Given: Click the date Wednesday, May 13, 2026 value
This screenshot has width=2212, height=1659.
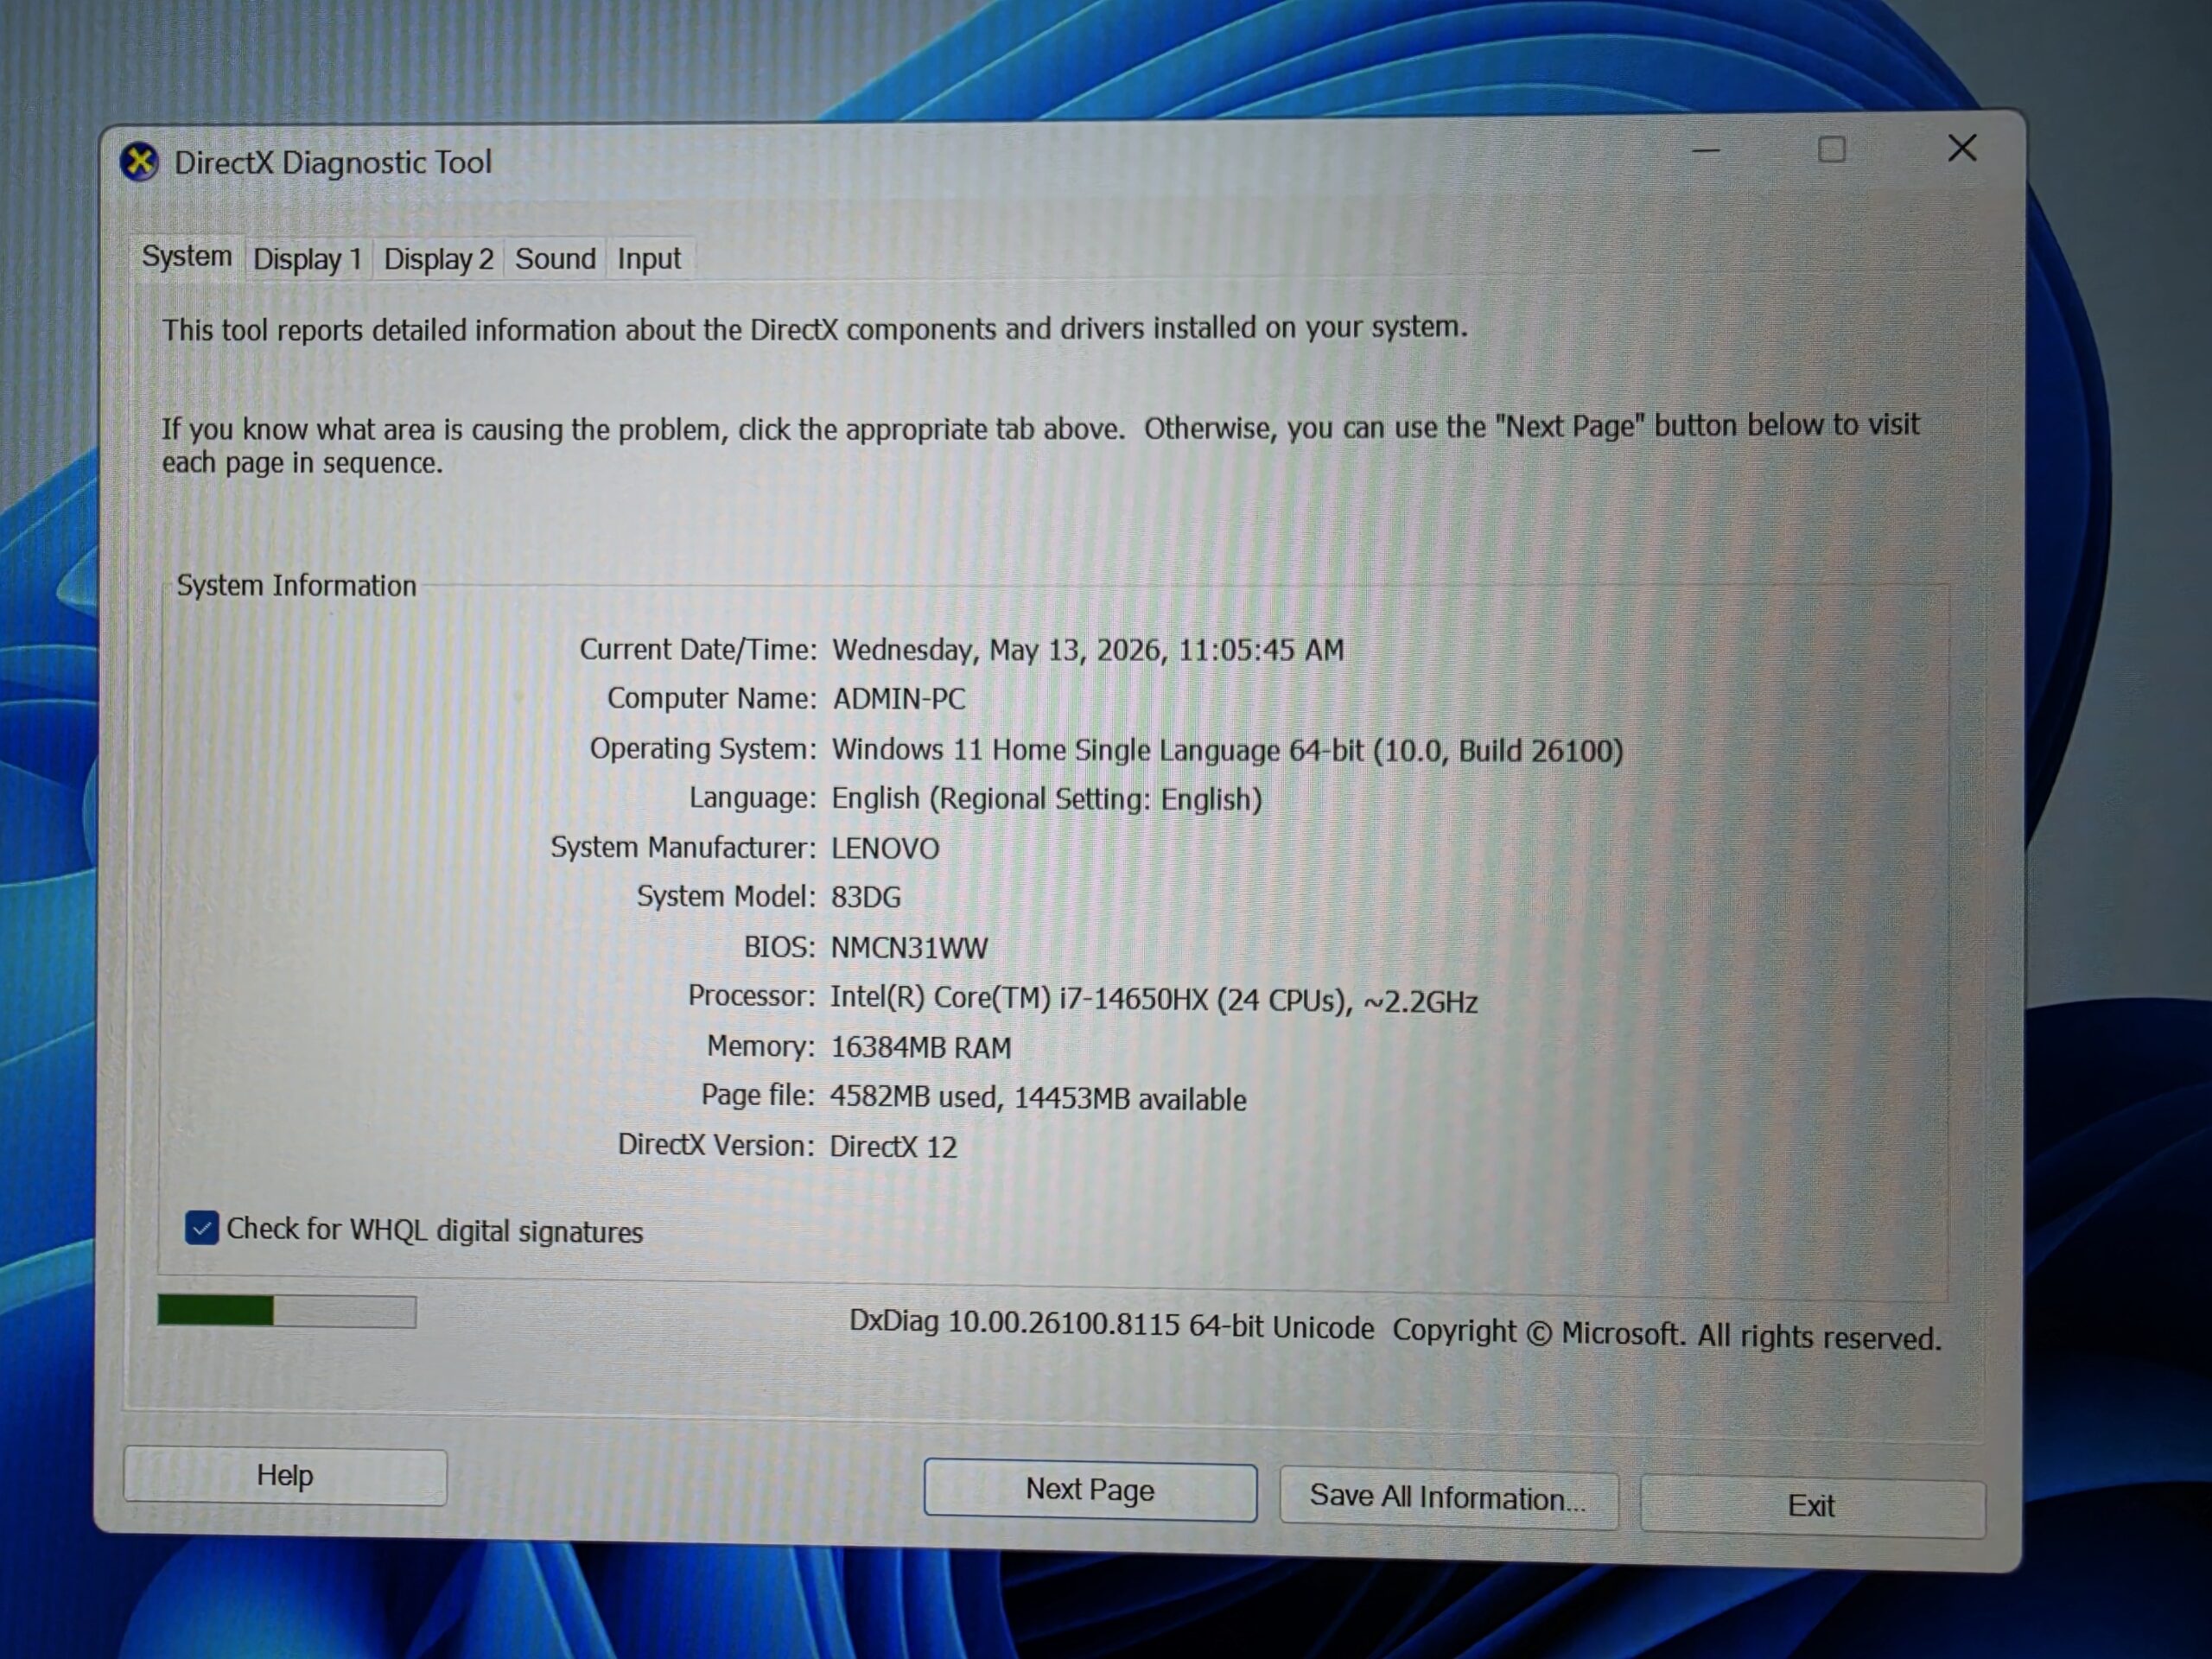Looking at the screenshot, I should coord(1088,650).
